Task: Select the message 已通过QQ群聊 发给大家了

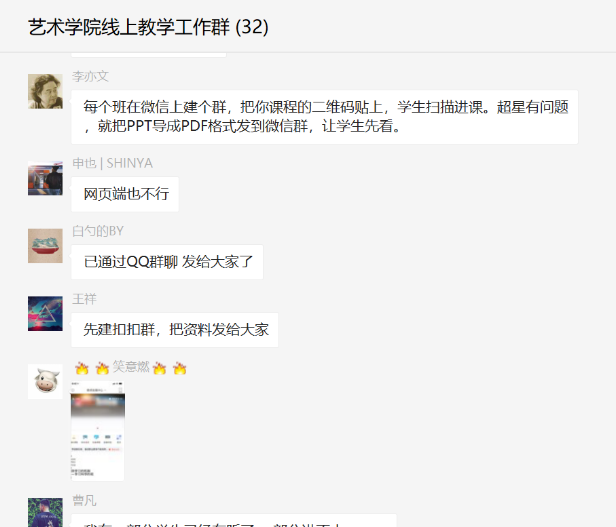Action: (x=167, y=262)
